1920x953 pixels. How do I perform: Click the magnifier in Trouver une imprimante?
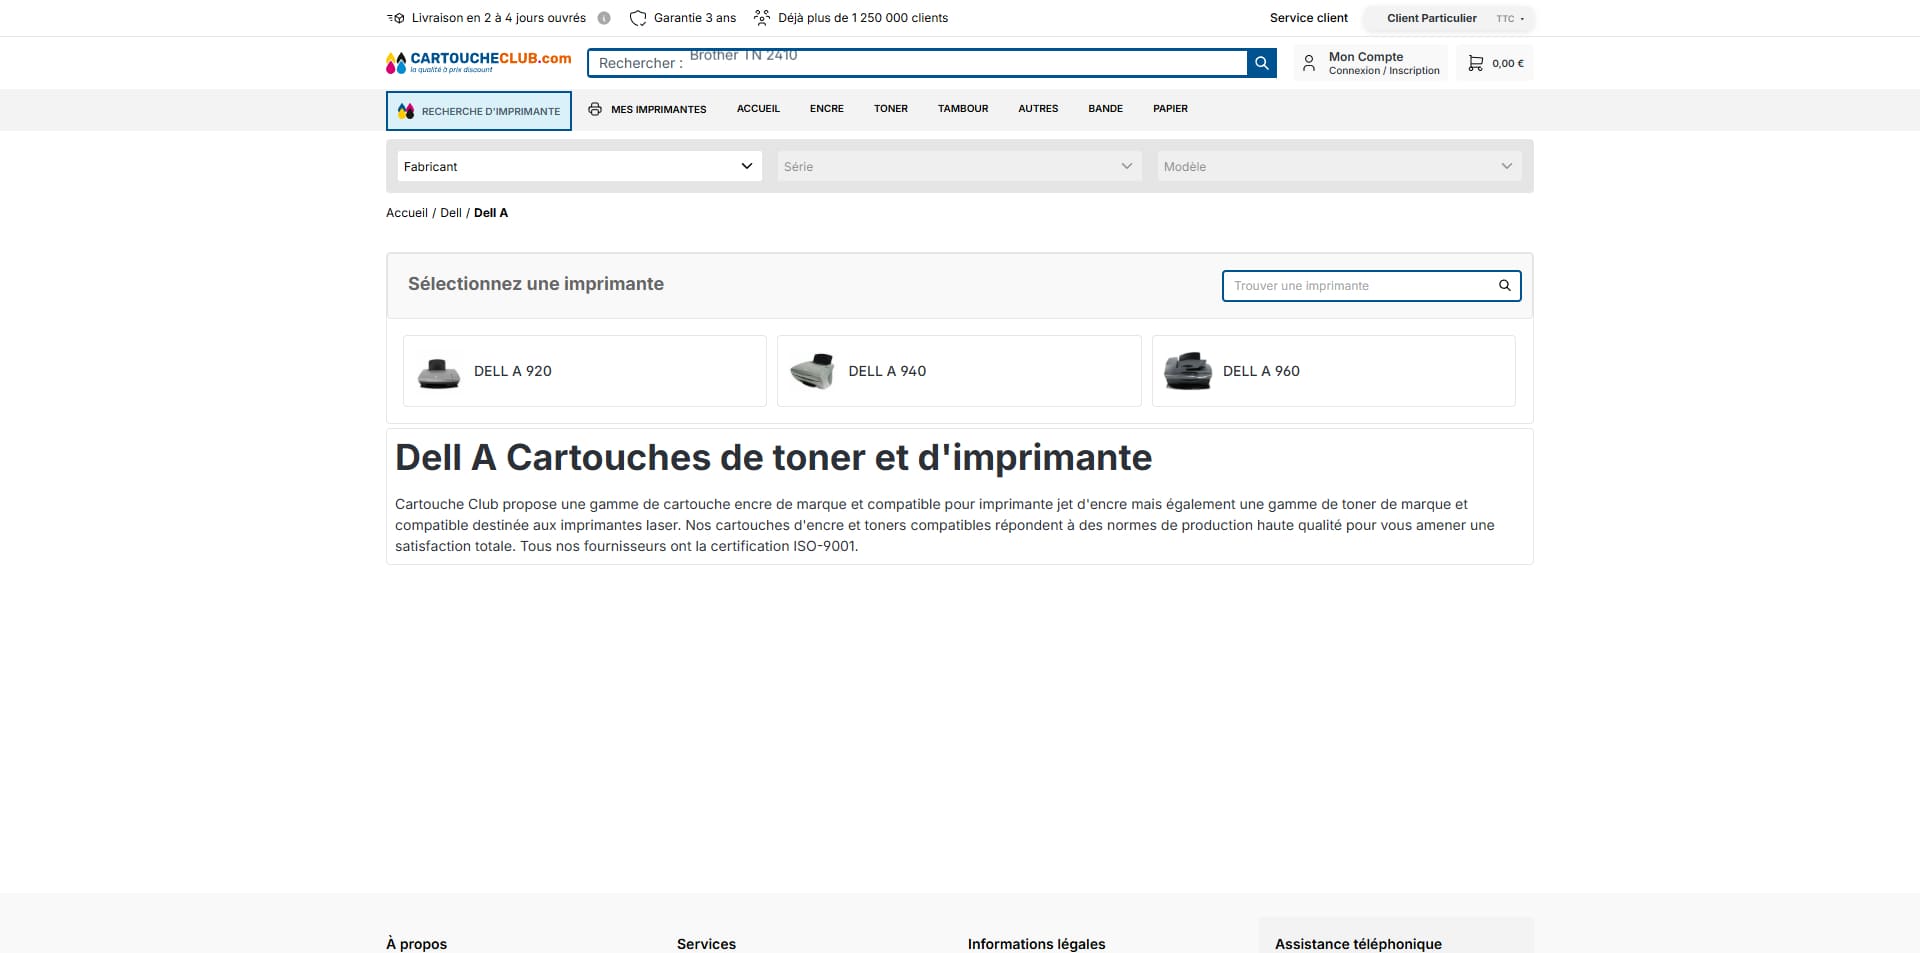(1504, 286)
